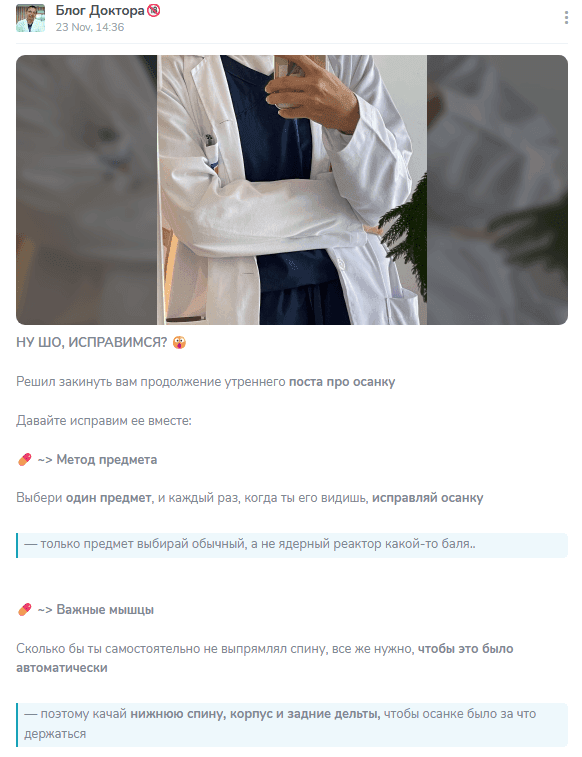Click the bold phrase исправляй осанку
This screenshot has height=757, width=582.
pyautogui.click(x=427, y=498)
